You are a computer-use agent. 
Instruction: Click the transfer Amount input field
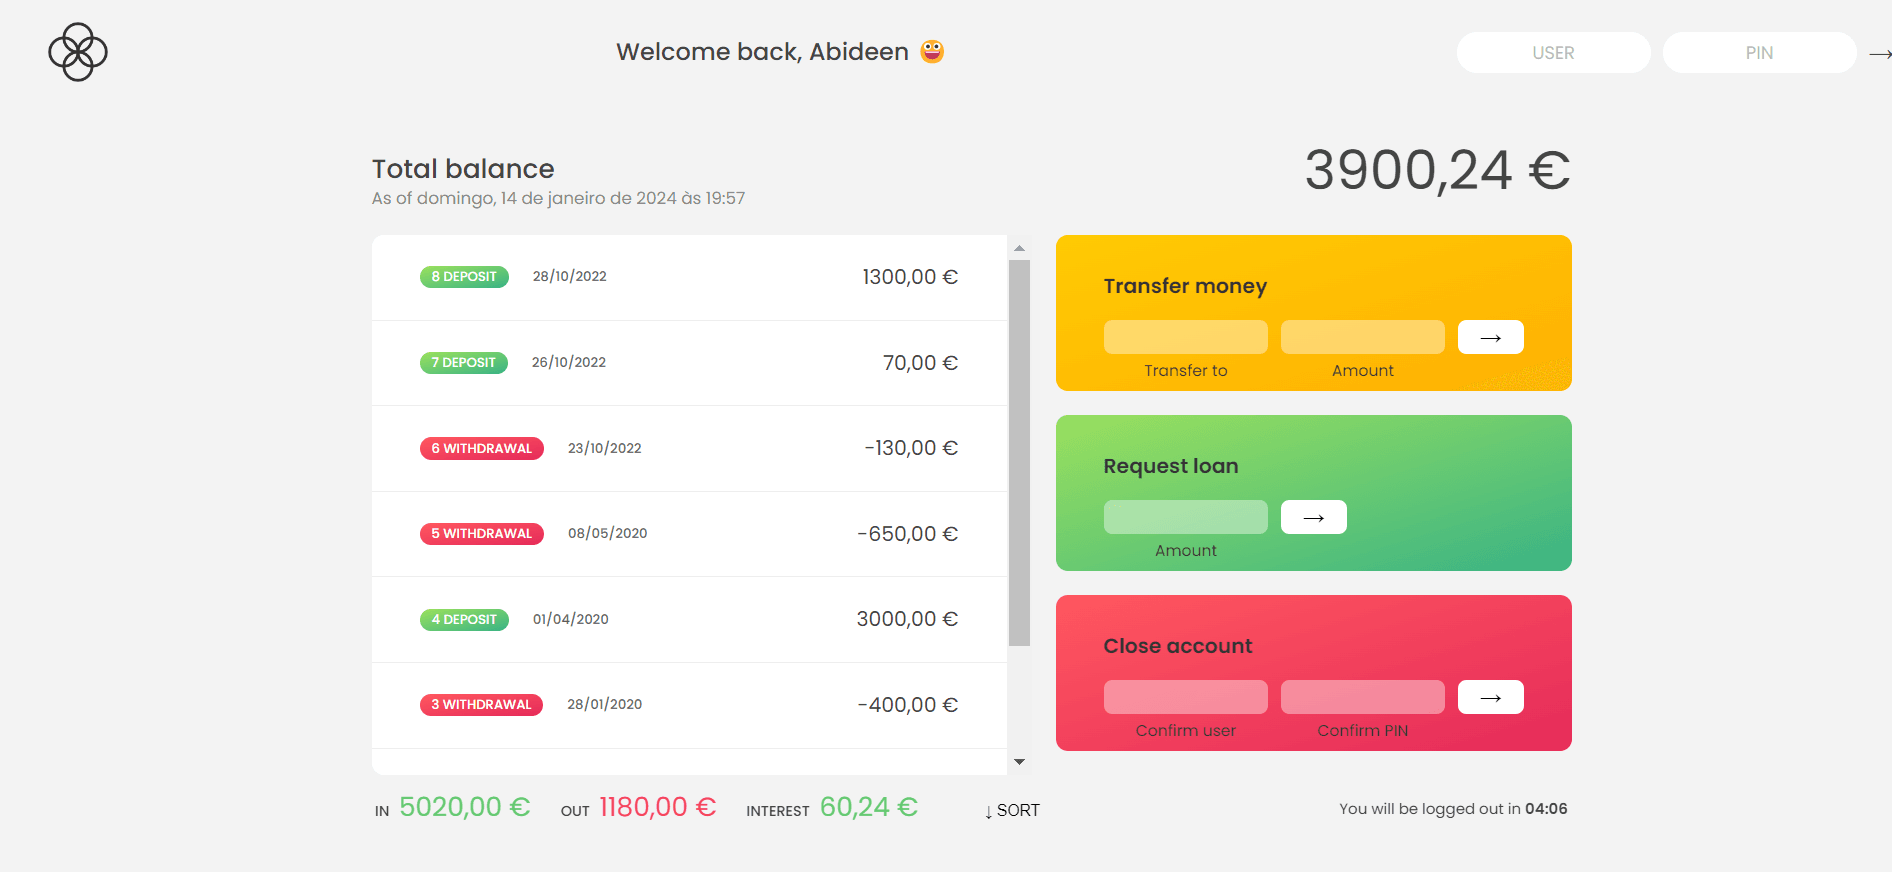pos(1362,337)
